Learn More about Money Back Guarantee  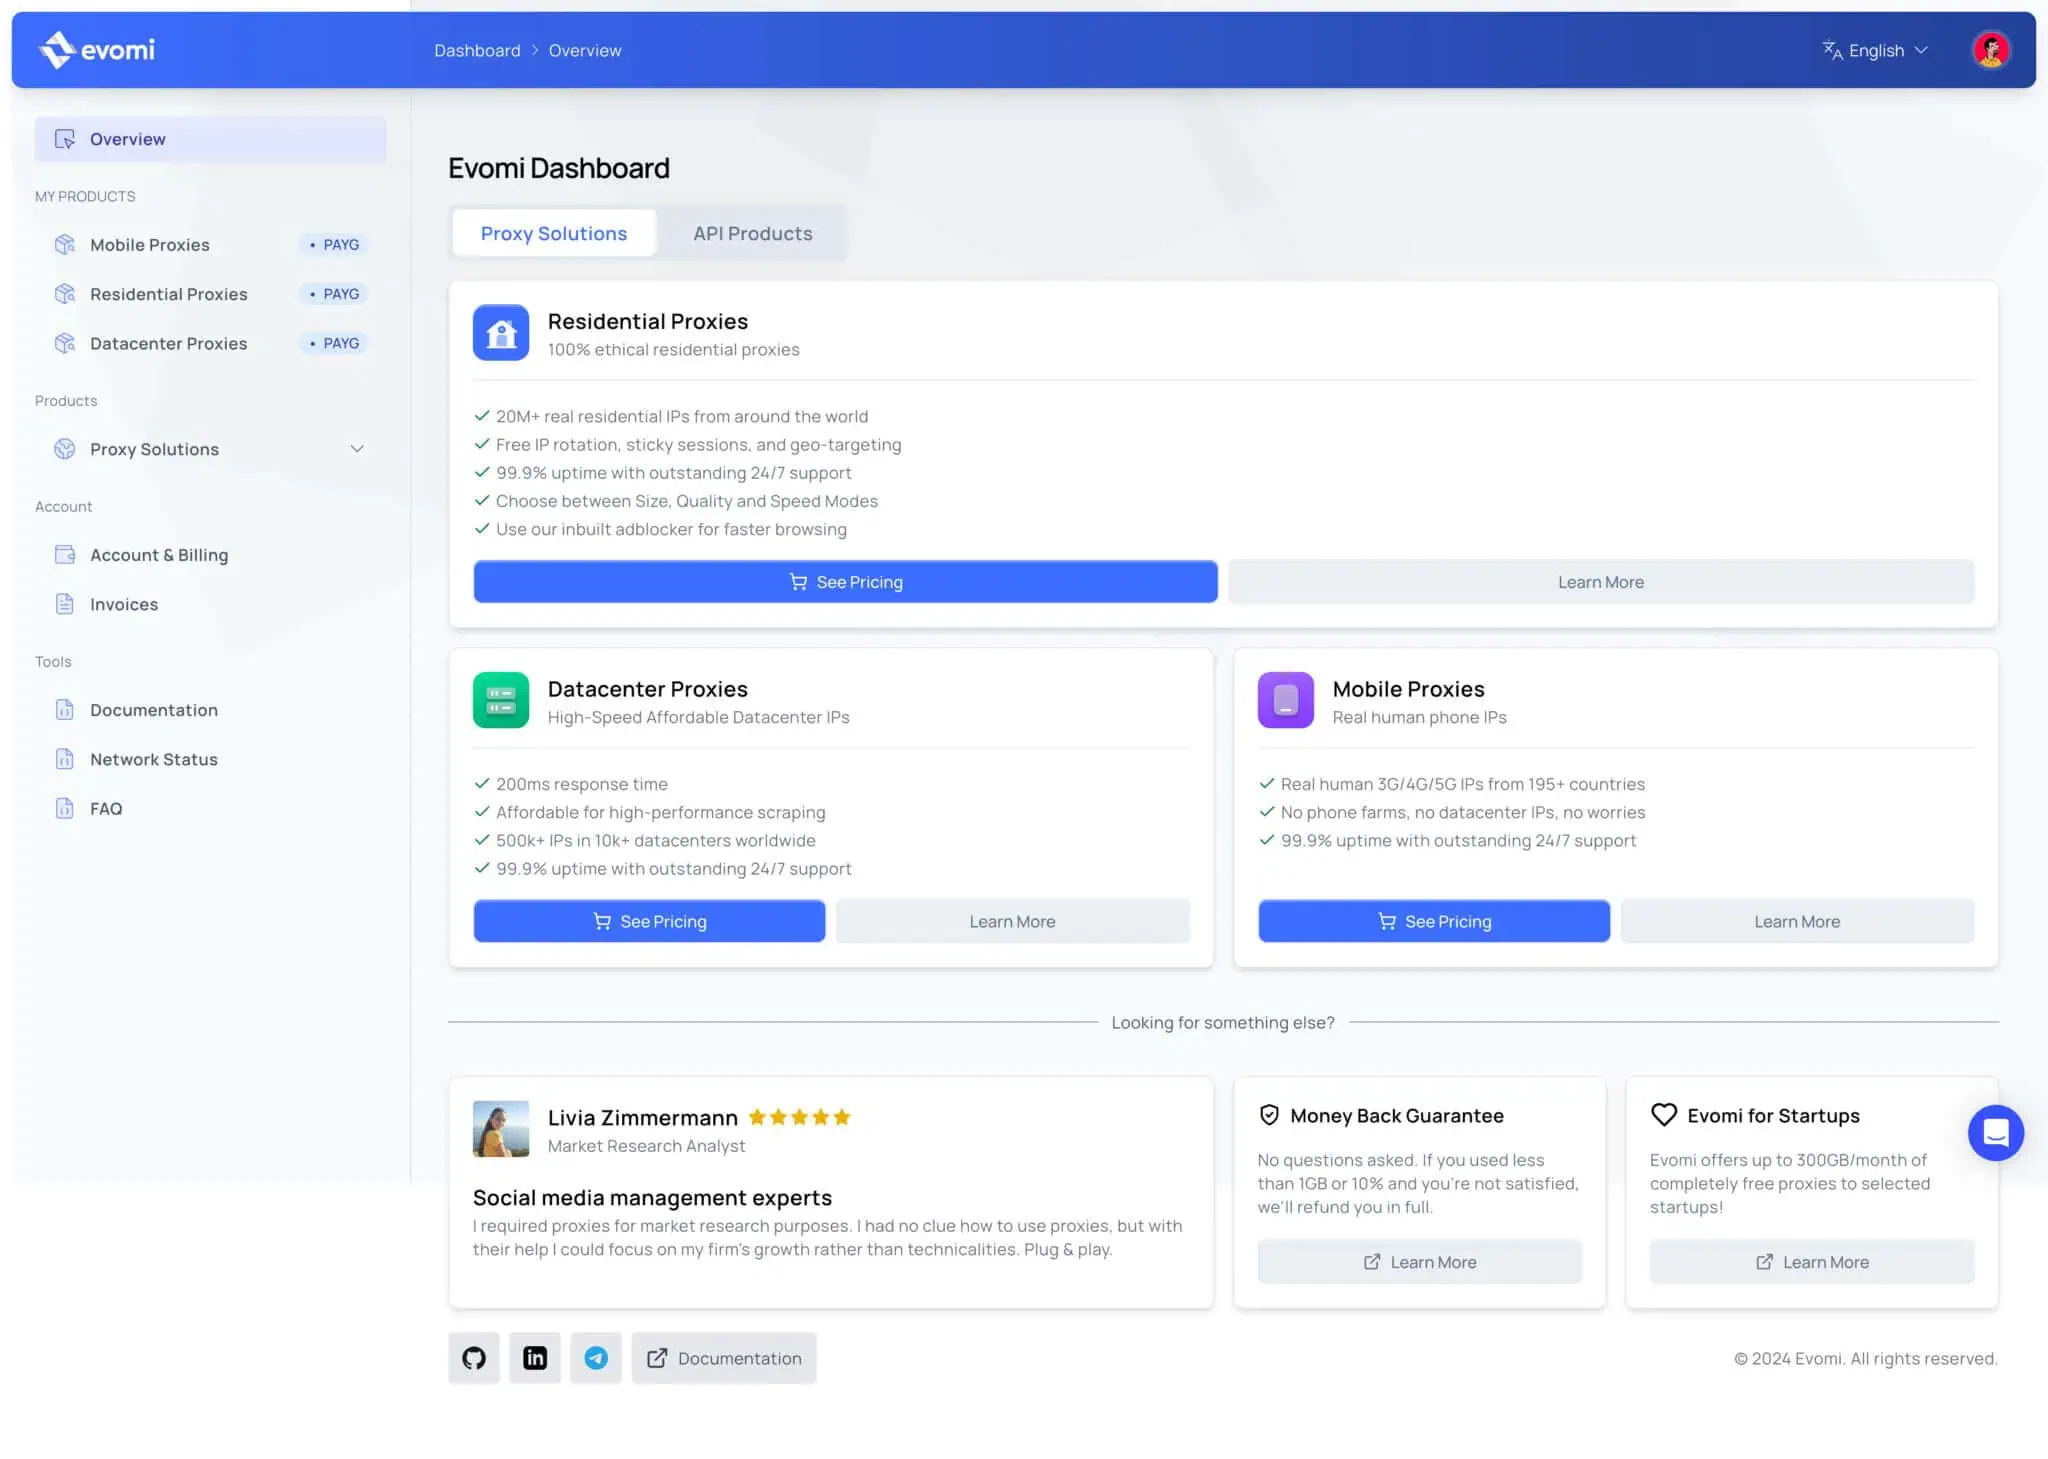[x=1419, y=1262]
